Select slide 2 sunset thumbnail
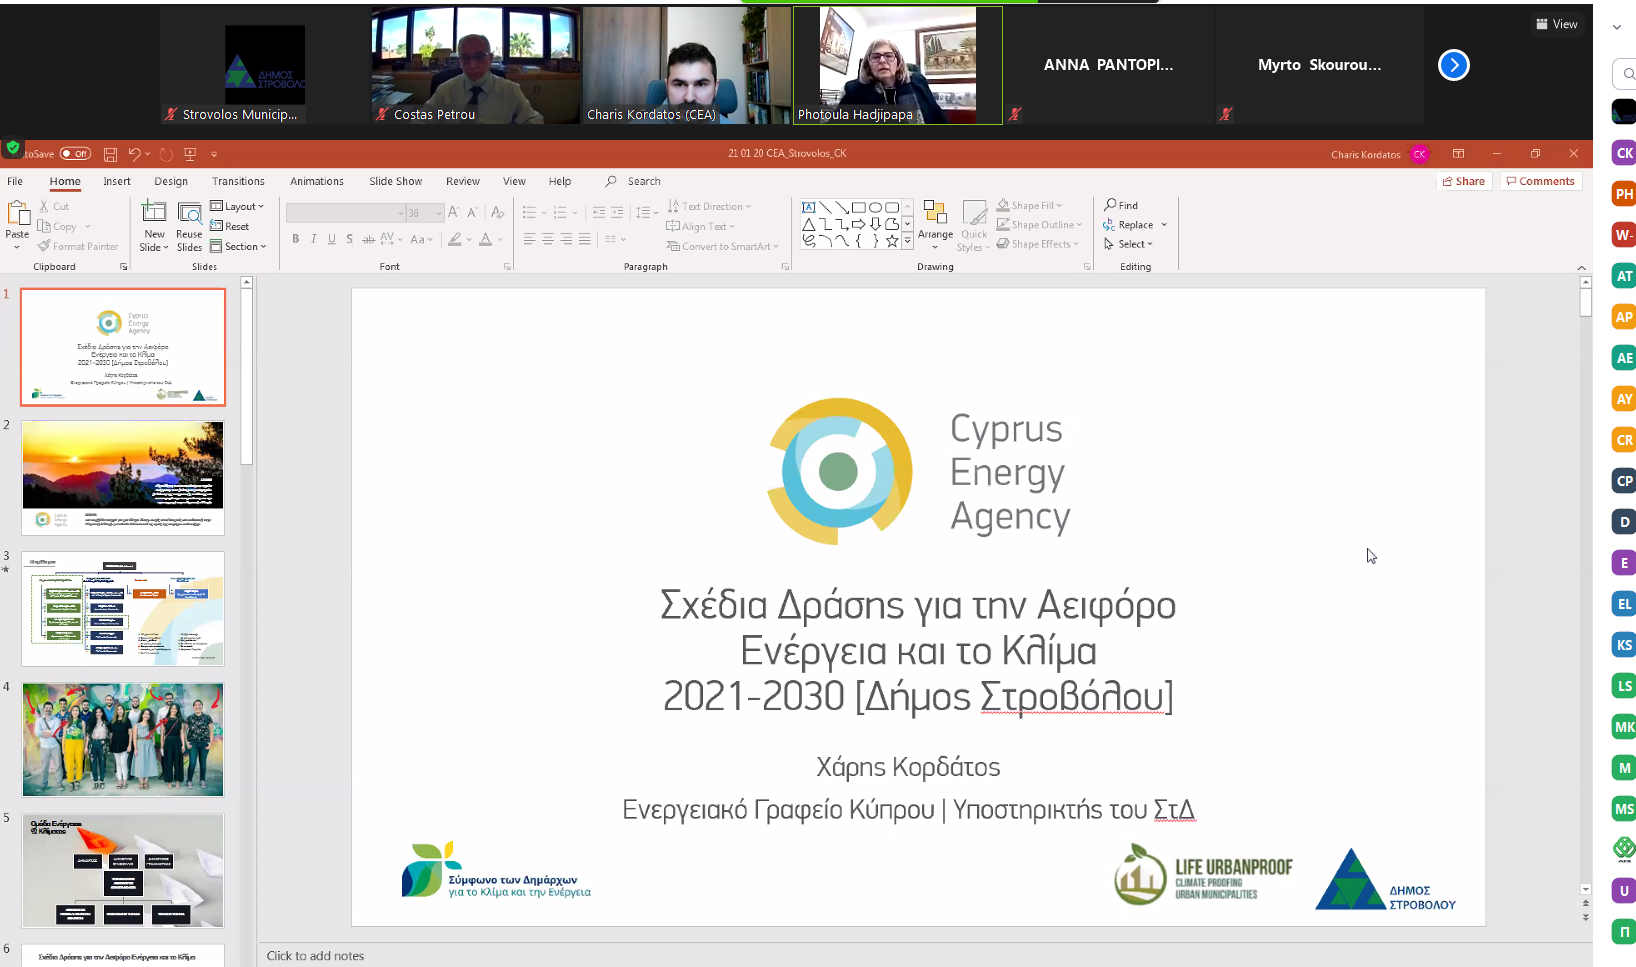Screen dimensions: 1636x967 (x=123, y=478)
